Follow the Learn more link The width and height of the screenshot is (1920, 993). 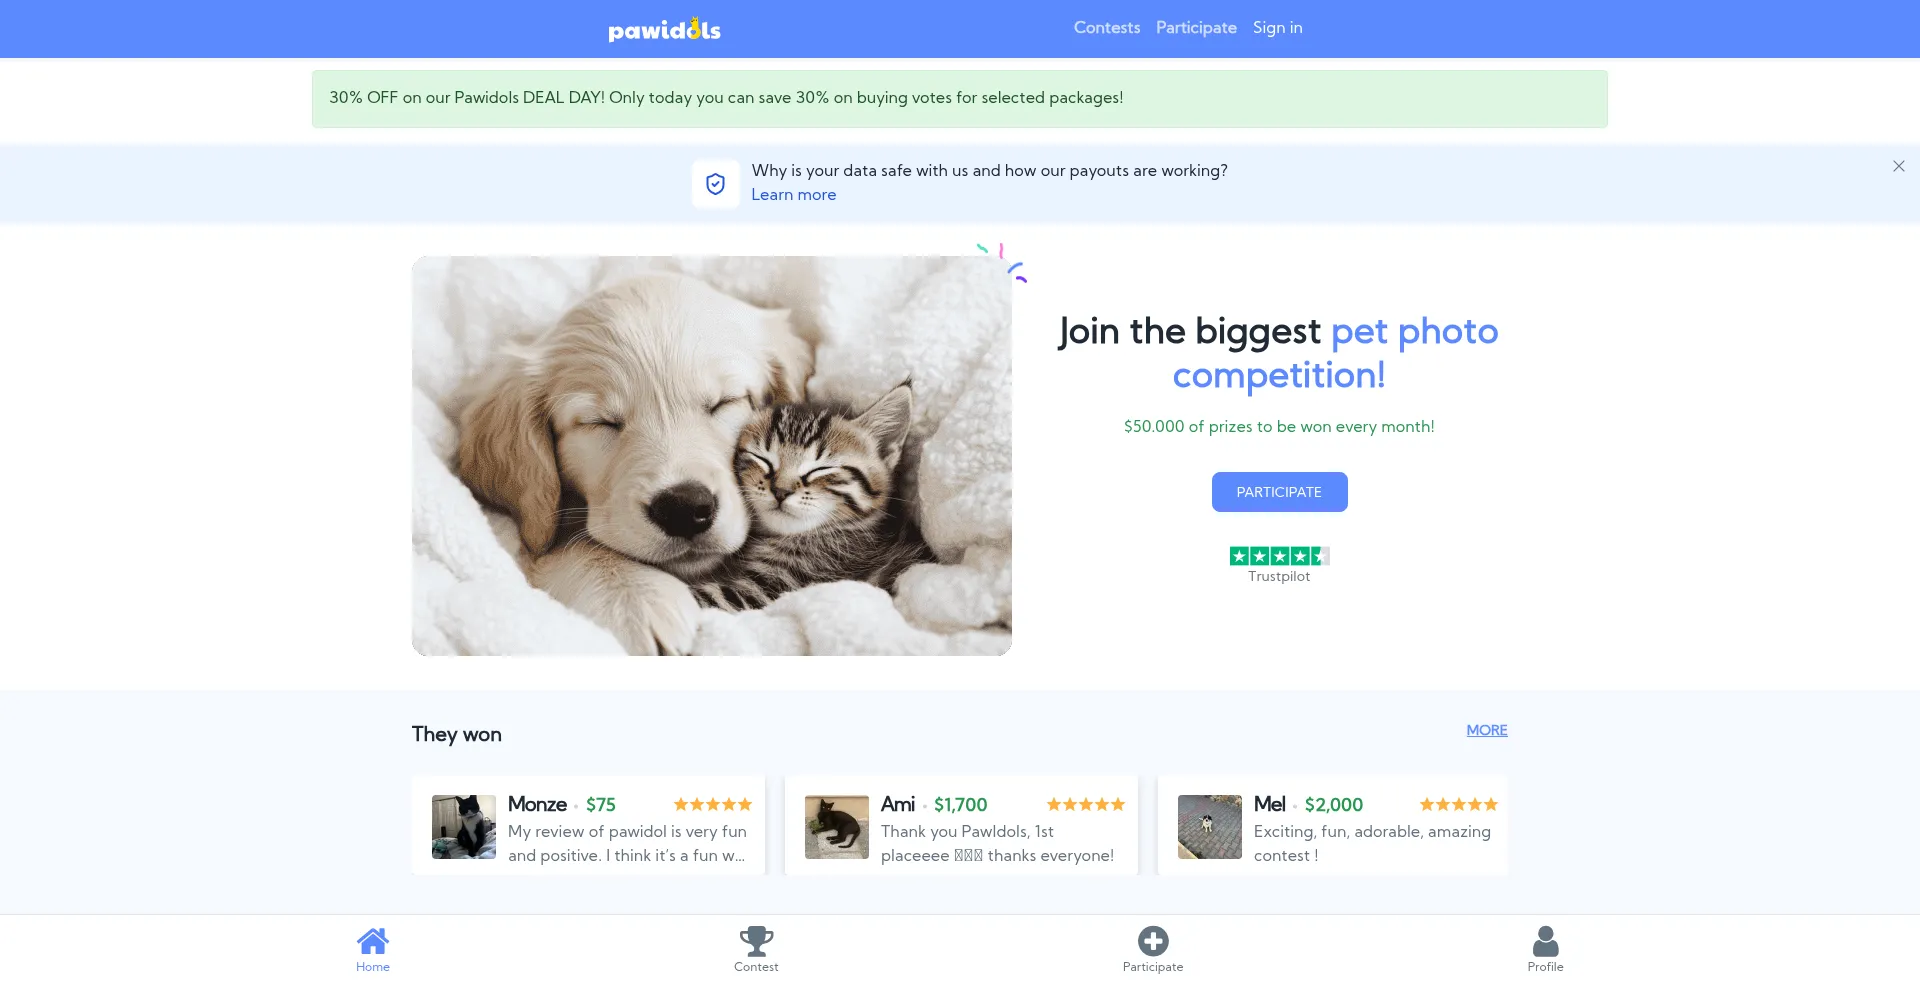click(x=793, y=195)
